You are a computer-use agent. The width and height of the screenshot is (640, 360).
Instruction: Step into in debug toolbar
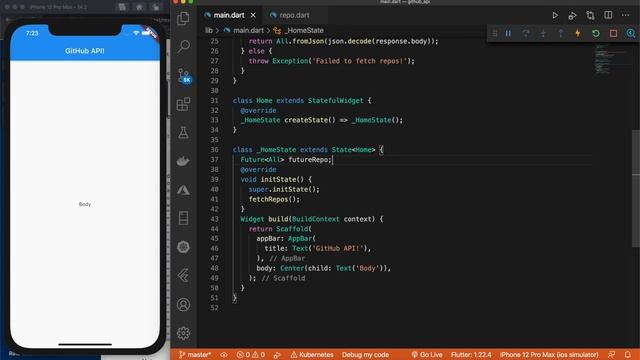pyautogui.click(x=543, y=33)
